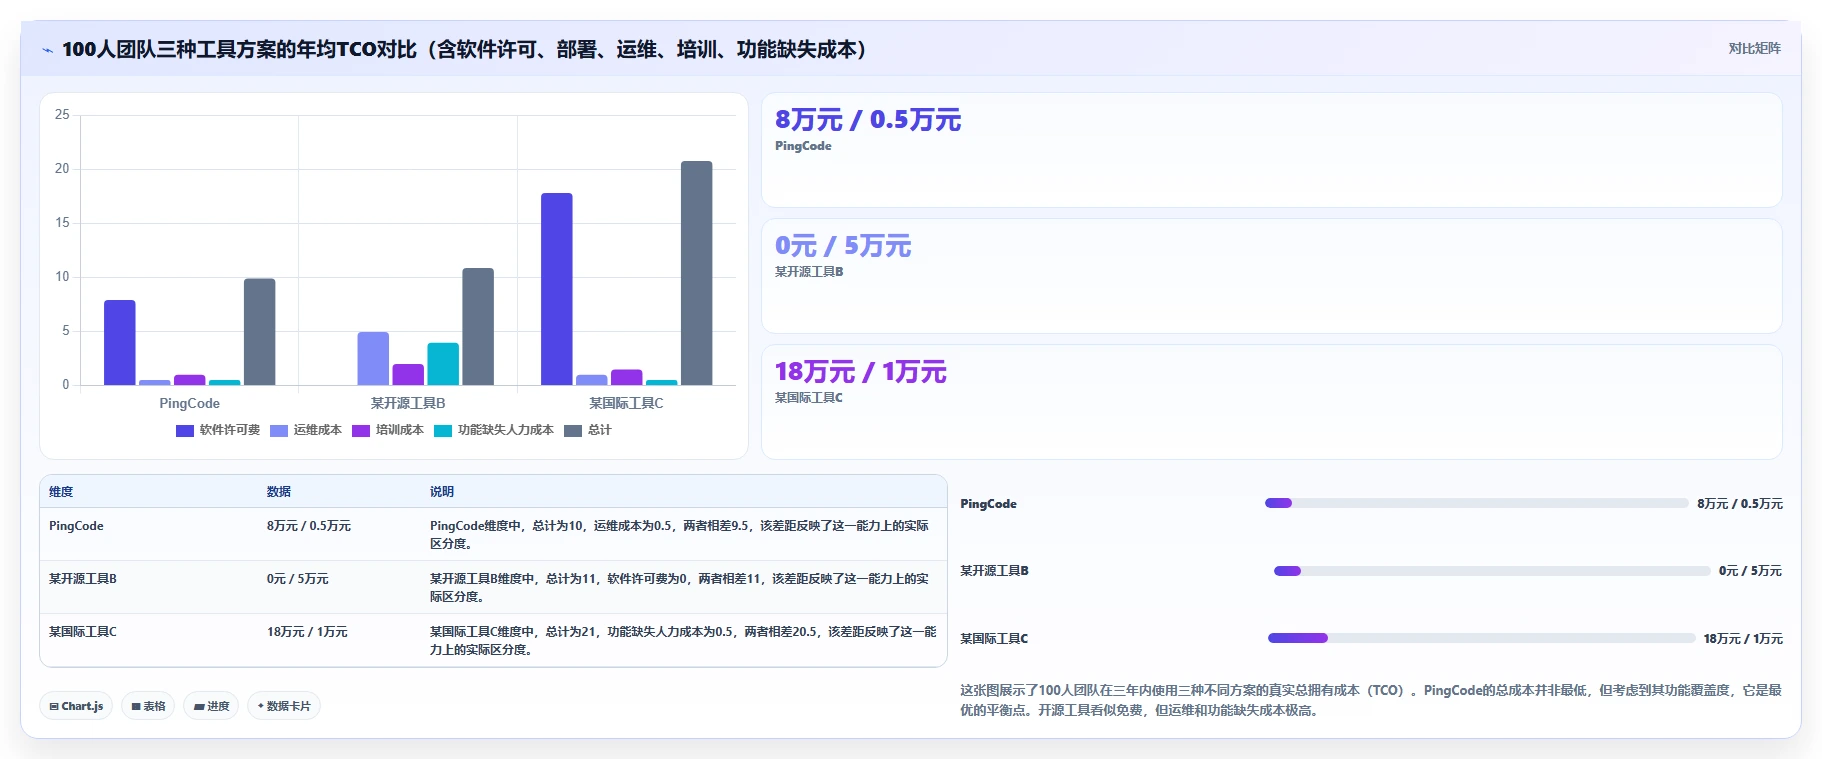
Task: Click the 某国际工具C row description in the table
Action: pos(683,641)
